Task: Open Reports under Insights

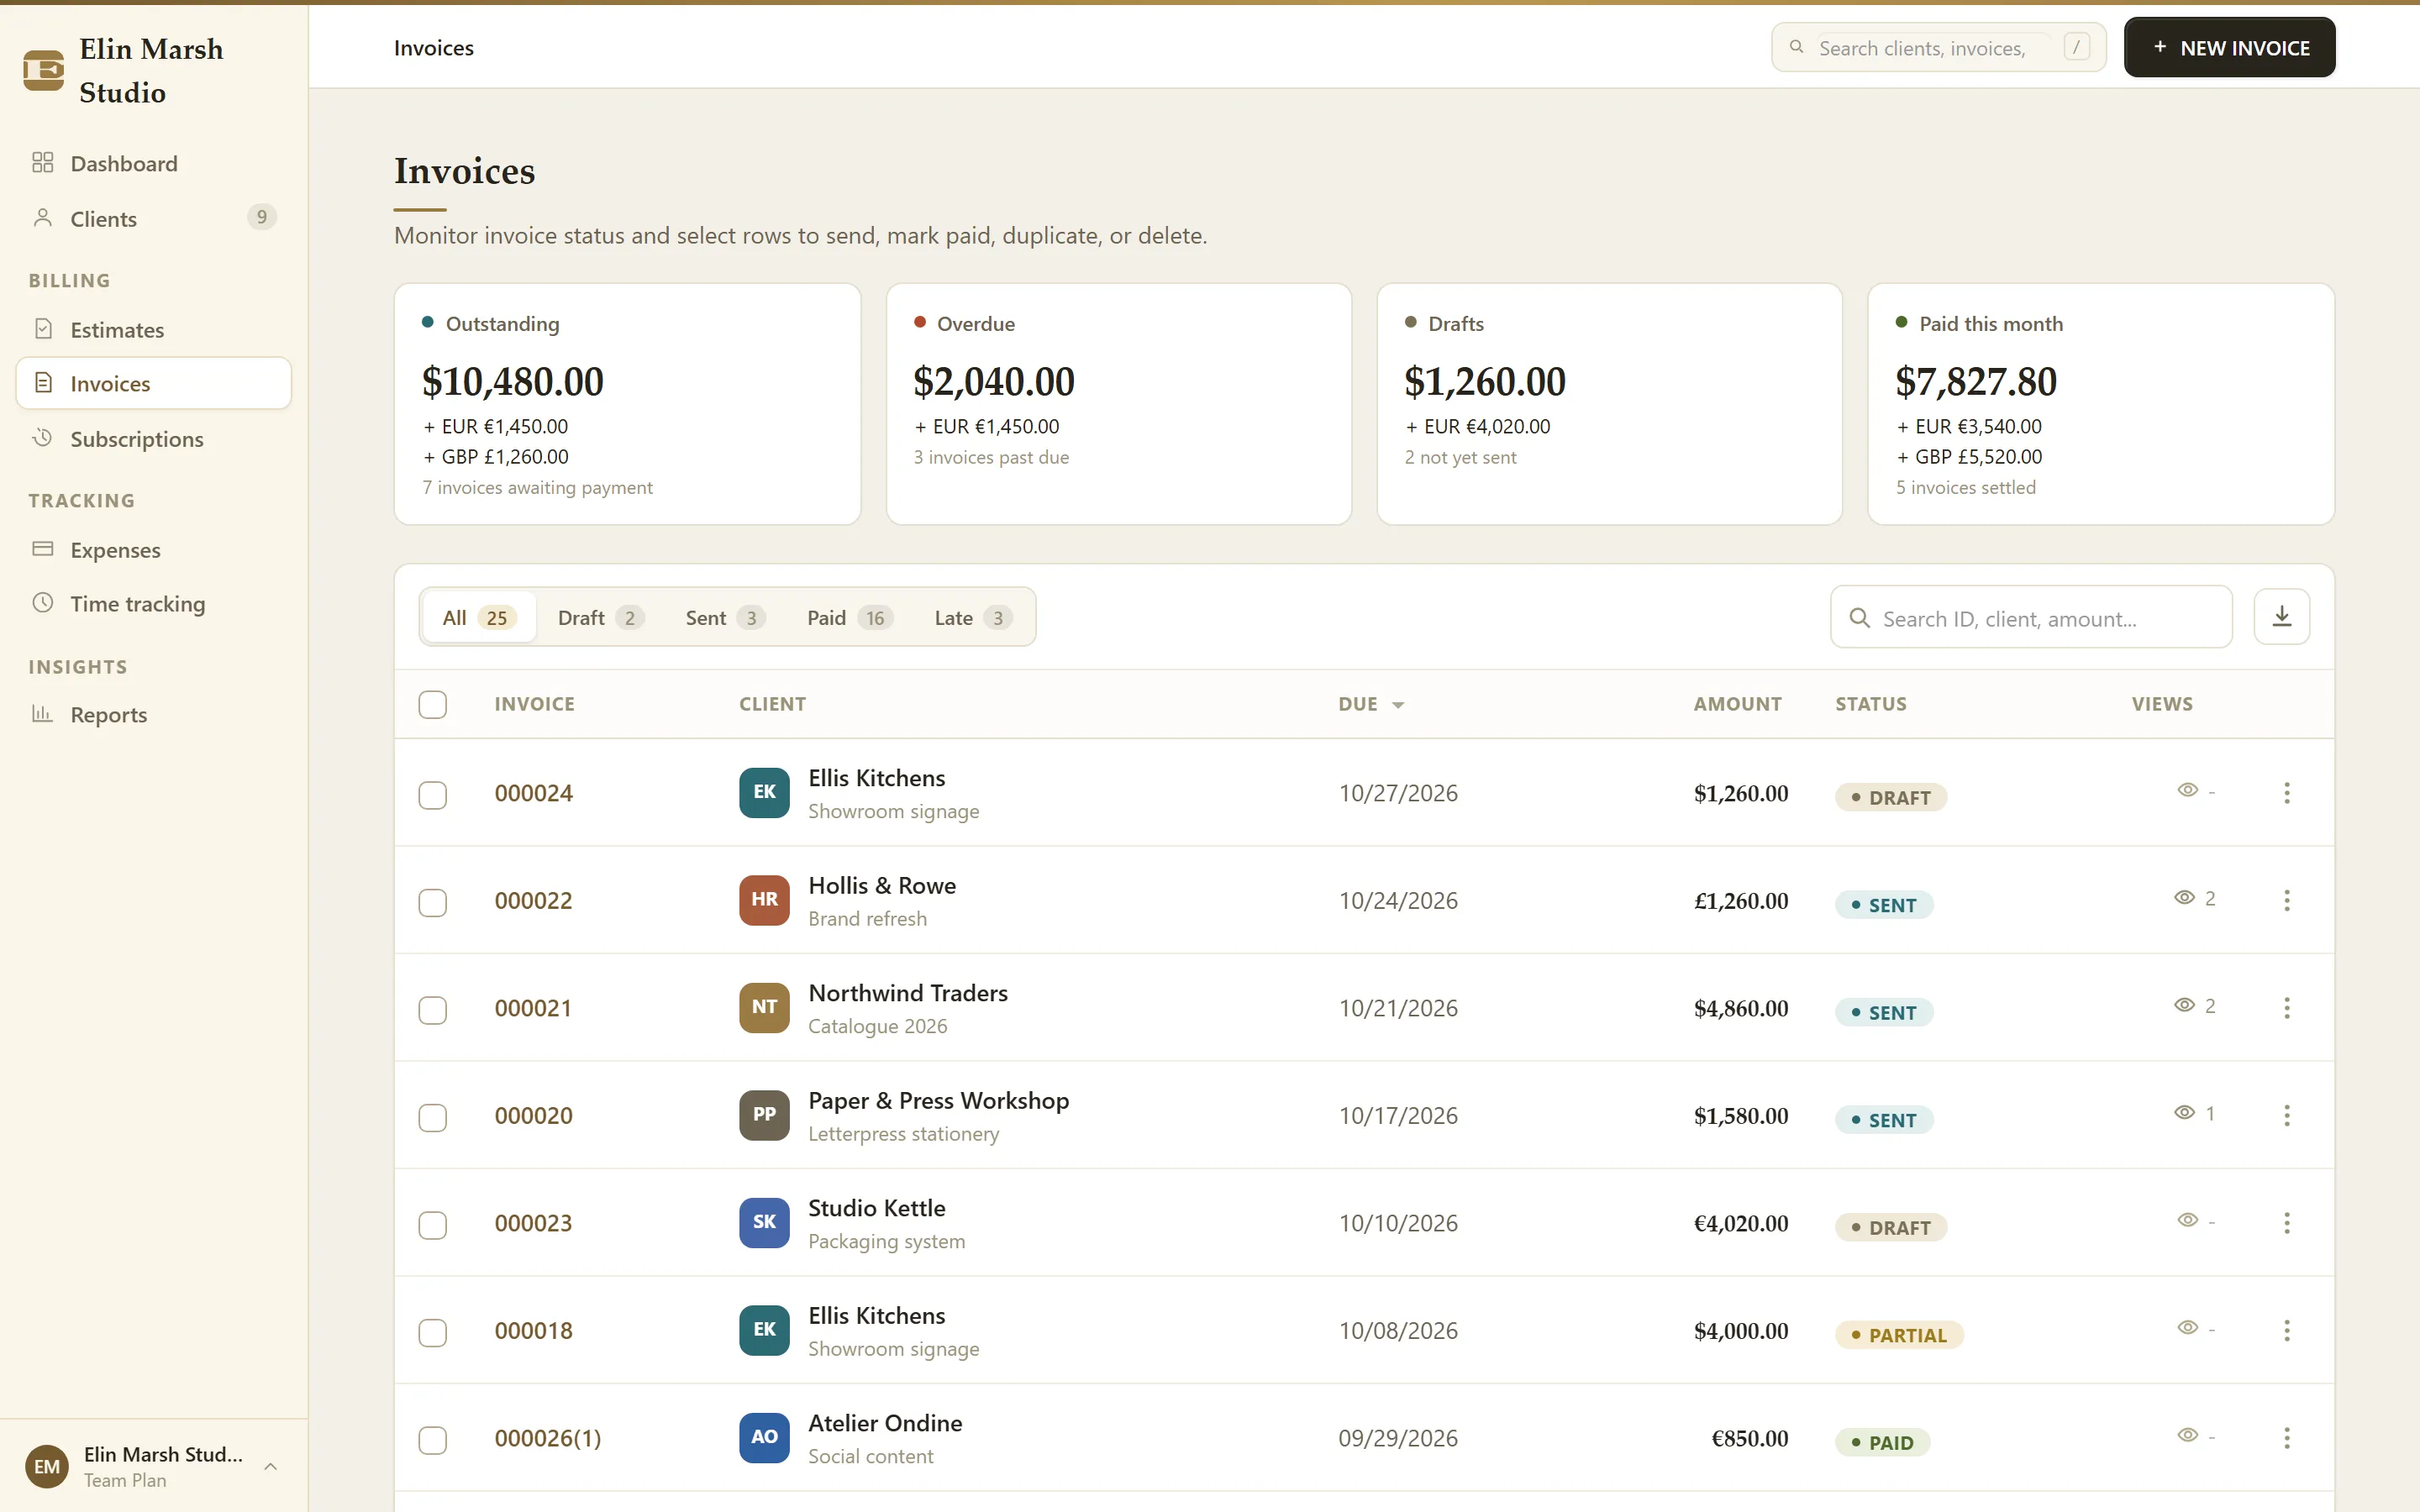Action: click(x=154, y=714)
